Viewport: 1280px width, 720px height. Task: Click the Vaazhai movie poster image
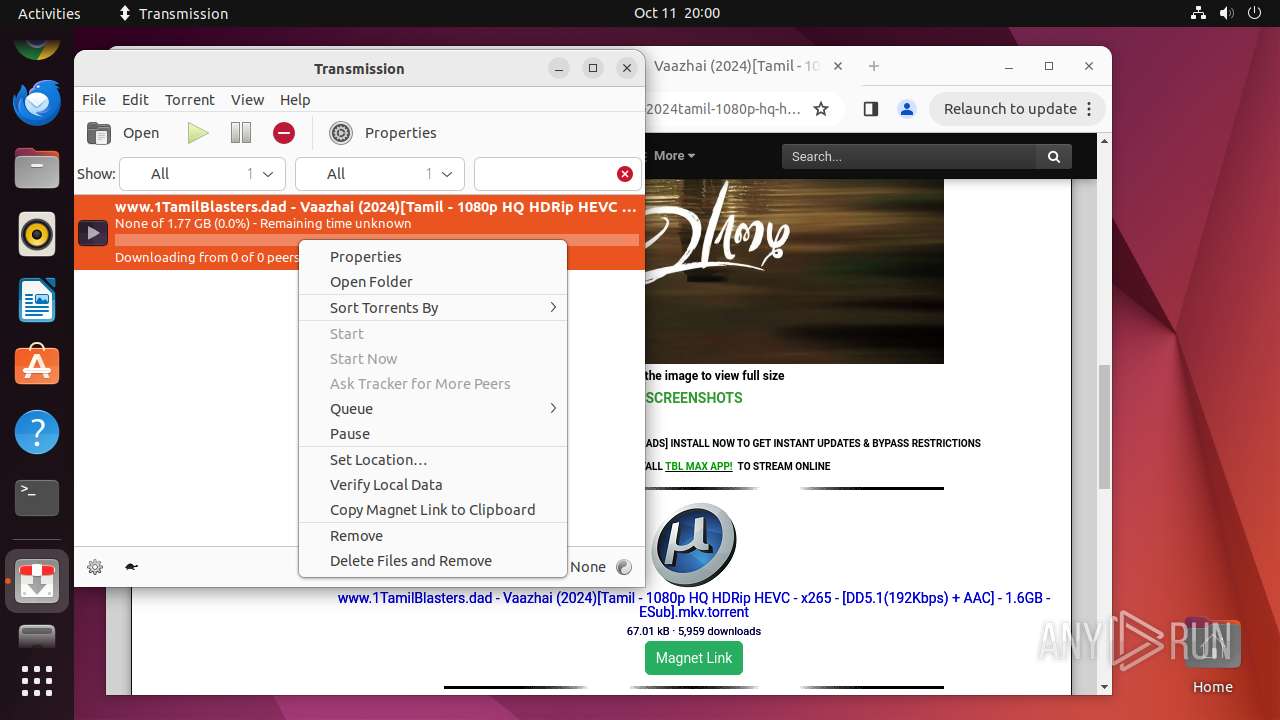tap(794, 271)
